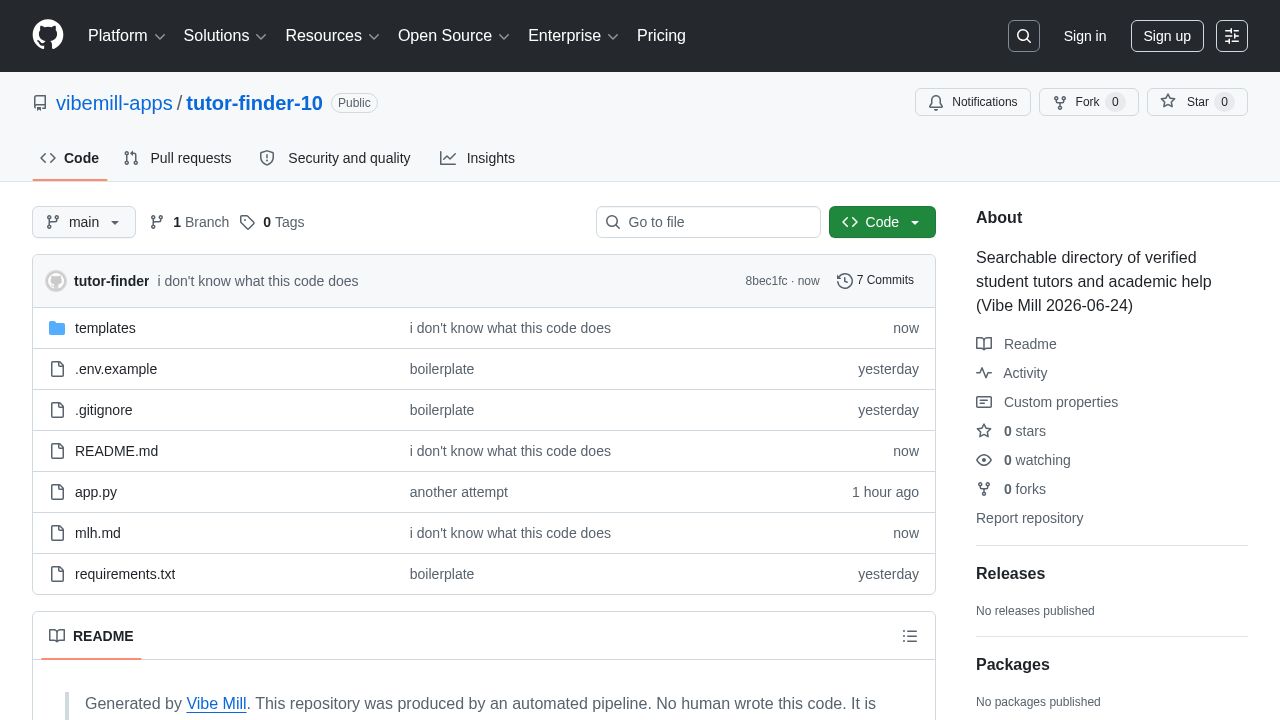The width and height of the screenshot is (1280, 720).
Task: Open the templates folder
Action: coord(105,328)
